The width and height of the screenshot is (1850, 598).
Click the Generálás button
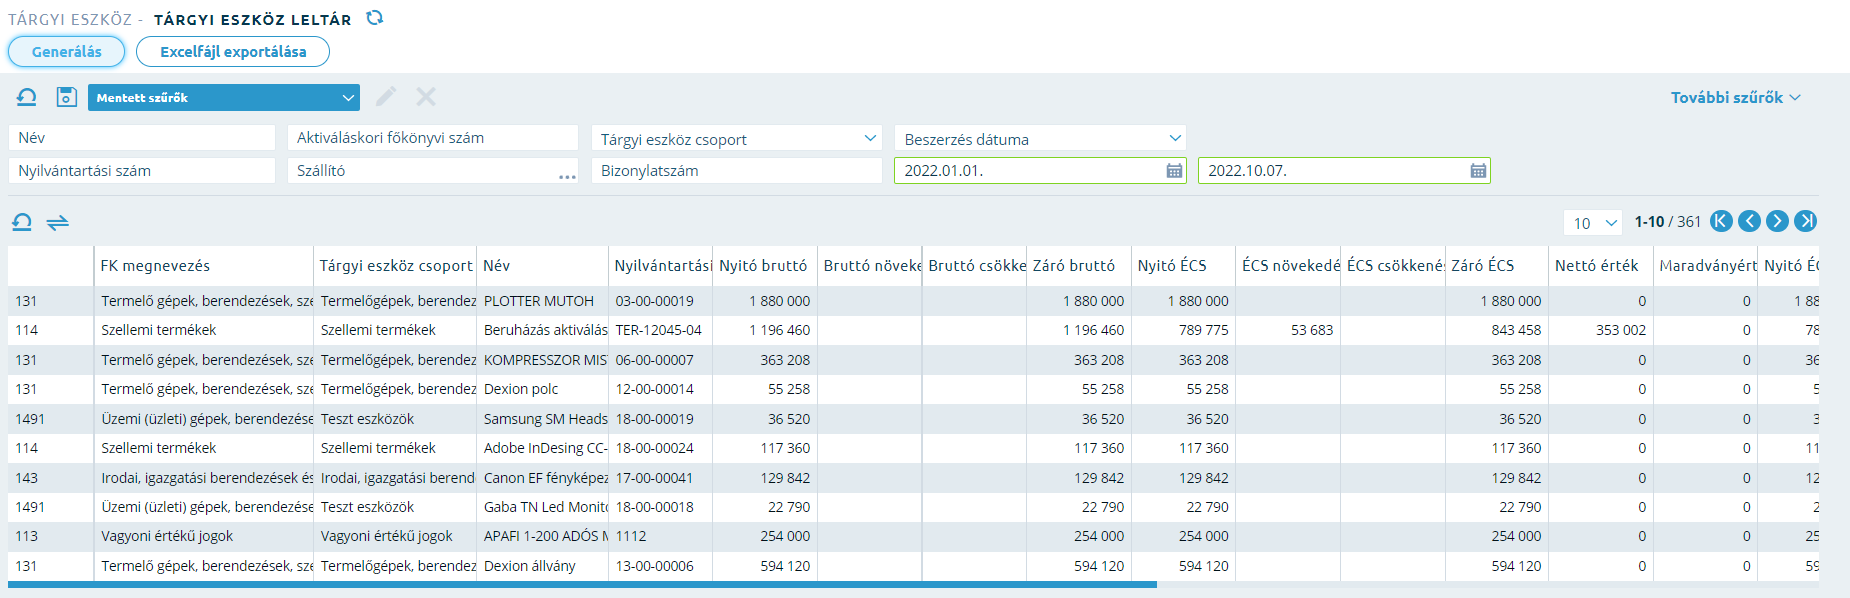pyautogui.click(x=67, y=52)
